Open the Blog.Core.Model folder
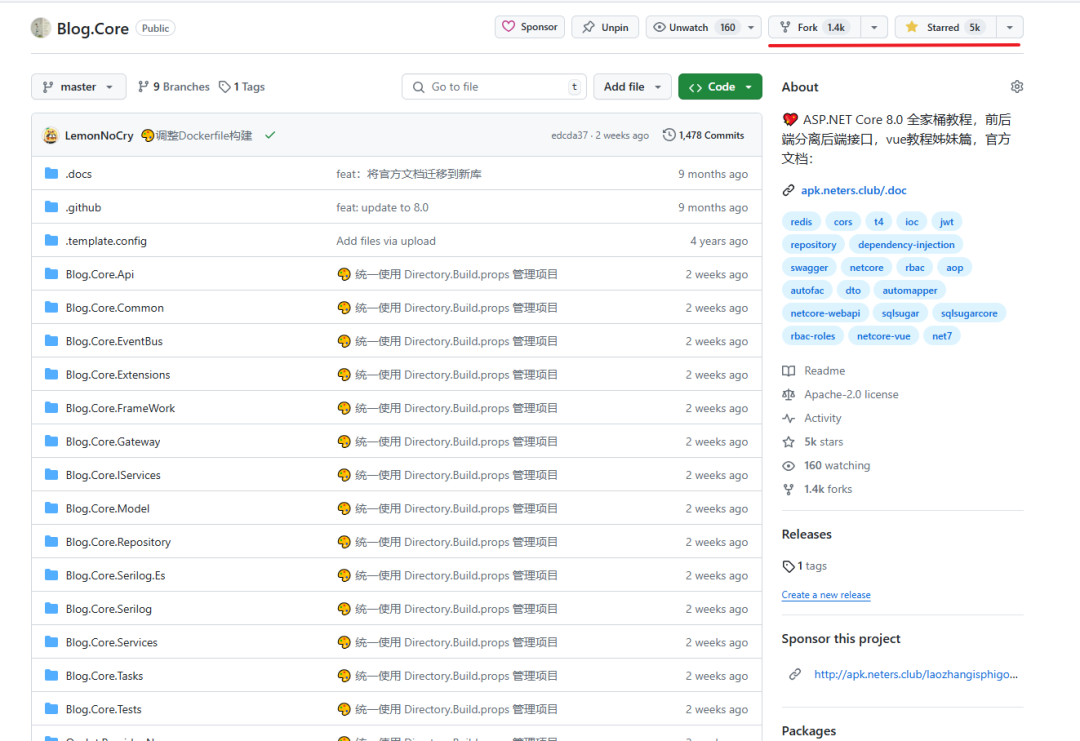 pyautogui.click(x=107, y=508)
